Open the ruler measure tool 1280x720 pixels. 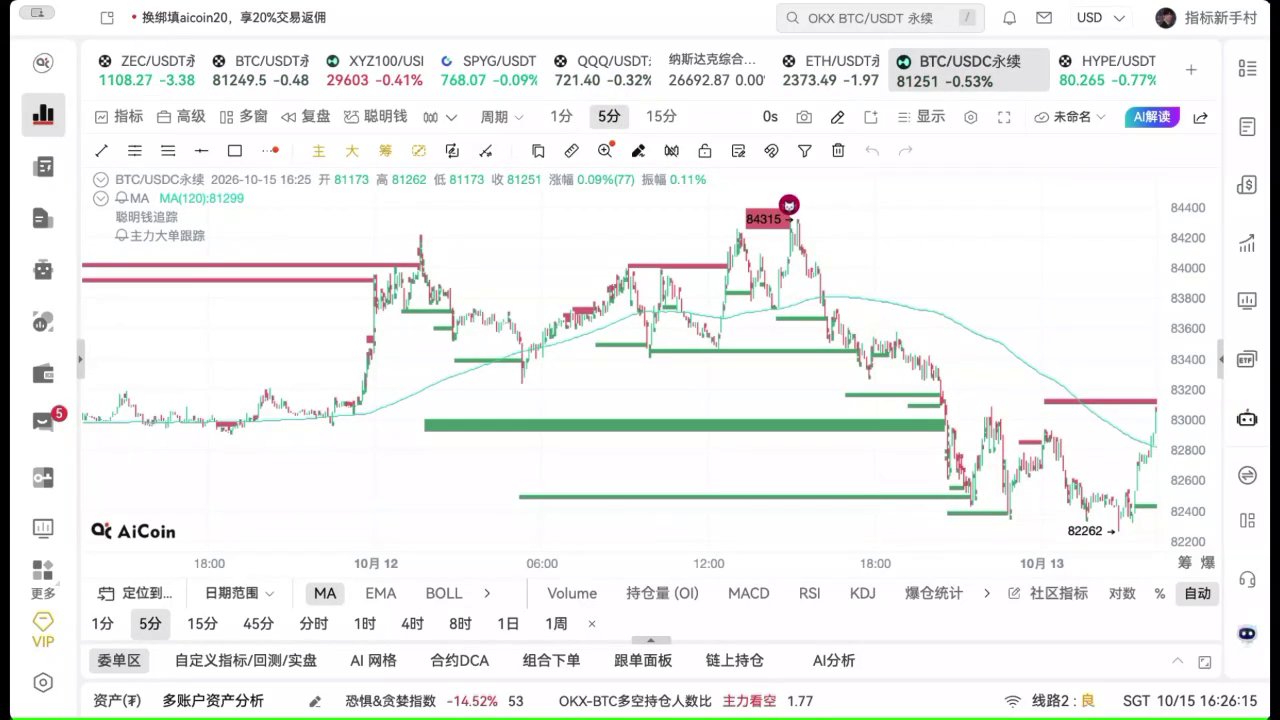click(571, 151)
